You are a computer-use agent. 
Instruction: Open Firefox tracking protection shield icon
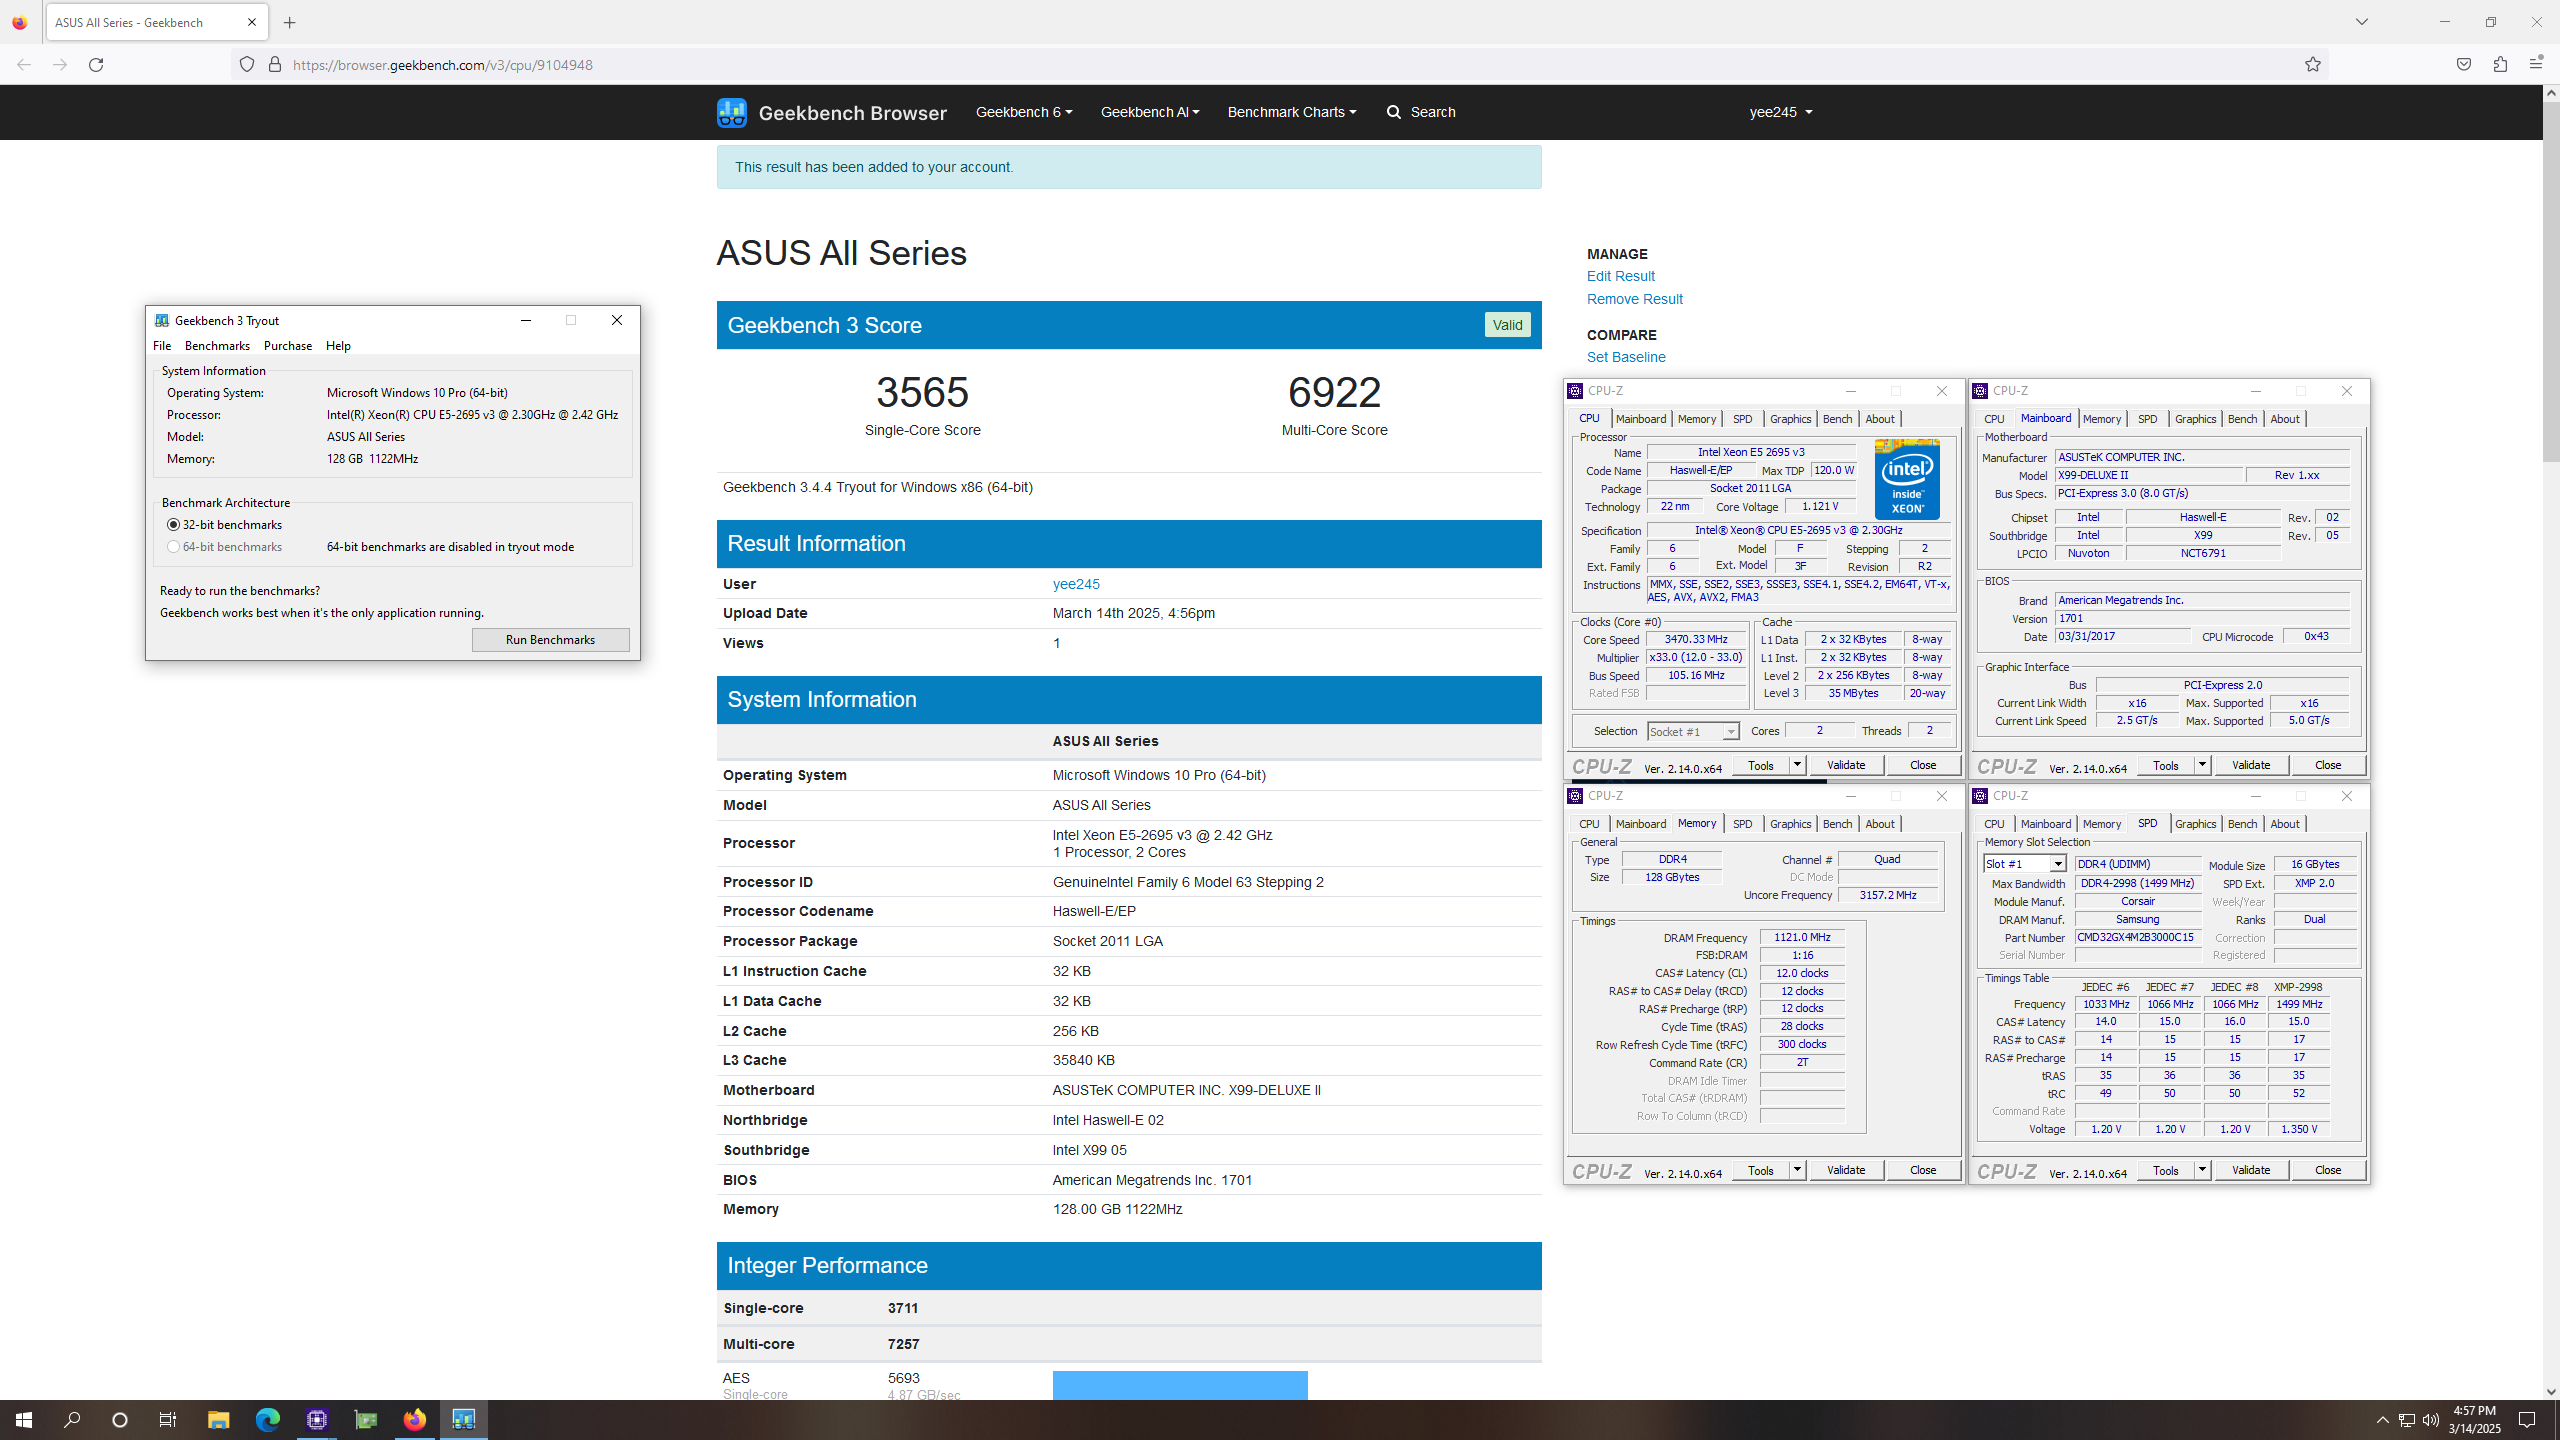click(247, 65)
